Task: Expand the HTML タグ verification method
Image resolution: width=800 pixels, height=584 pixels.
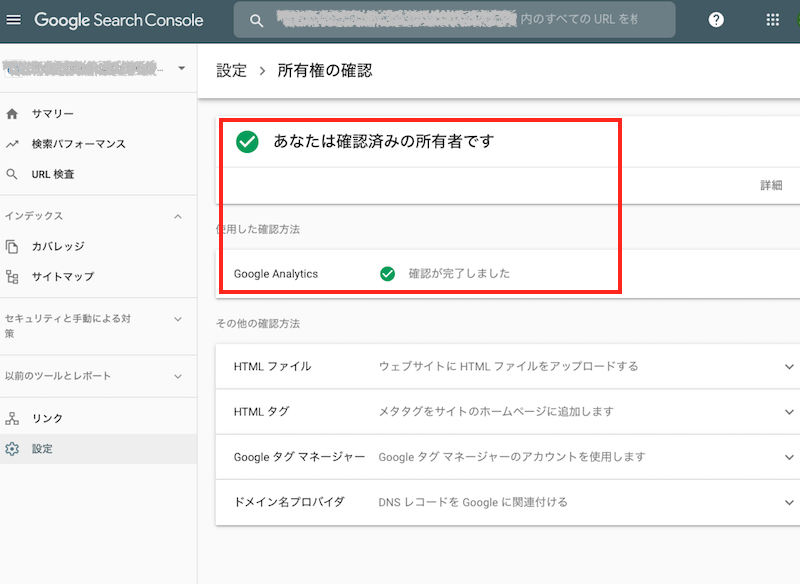Action: (x=789, y=412)
